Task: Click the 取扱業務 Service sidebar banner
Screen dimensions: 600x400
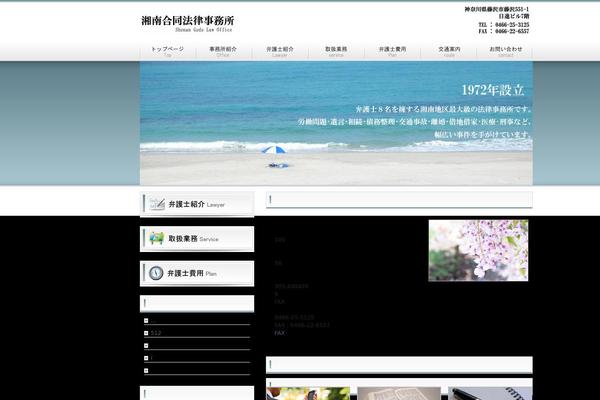Action: pyautogui.click(x=197, y=238)
